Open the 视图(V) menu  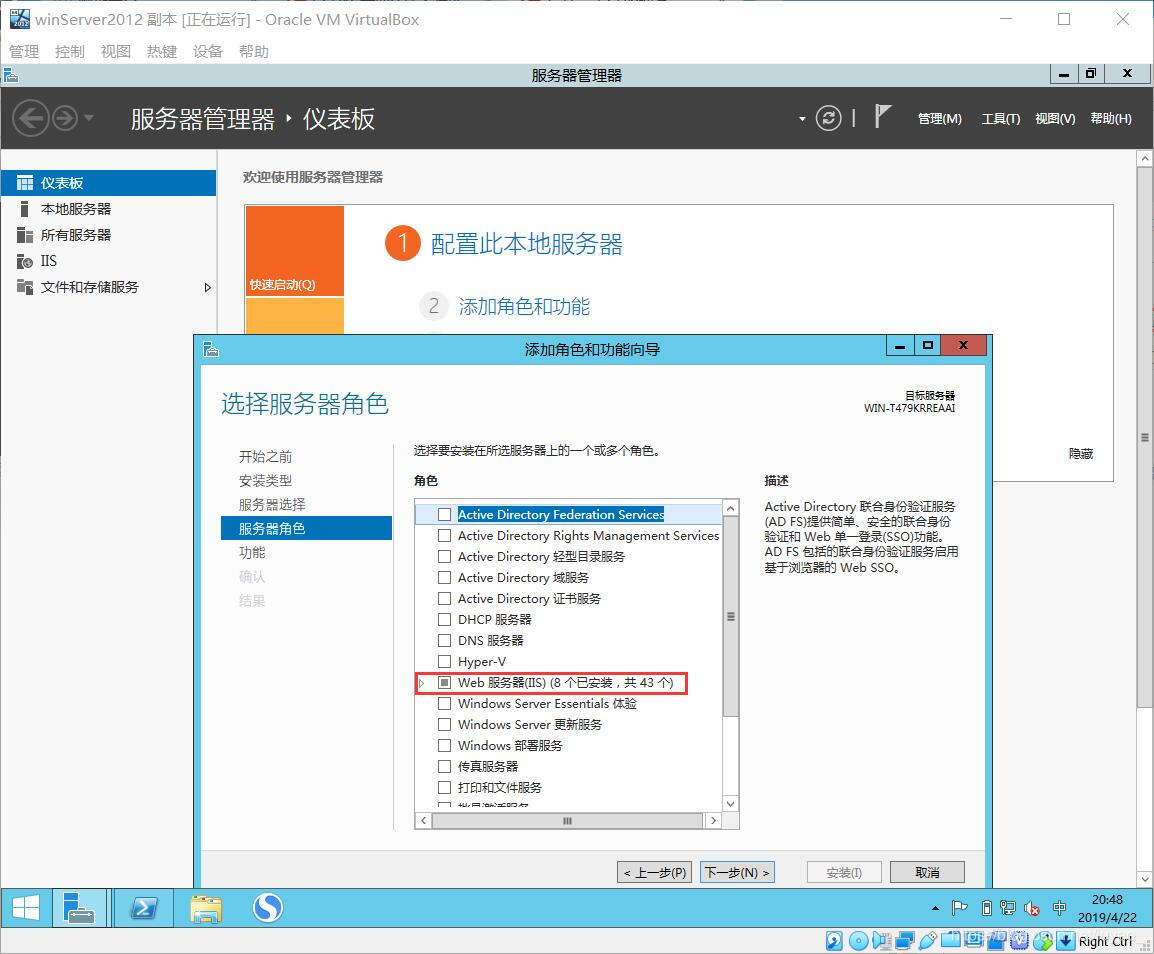pos(1055,119)
